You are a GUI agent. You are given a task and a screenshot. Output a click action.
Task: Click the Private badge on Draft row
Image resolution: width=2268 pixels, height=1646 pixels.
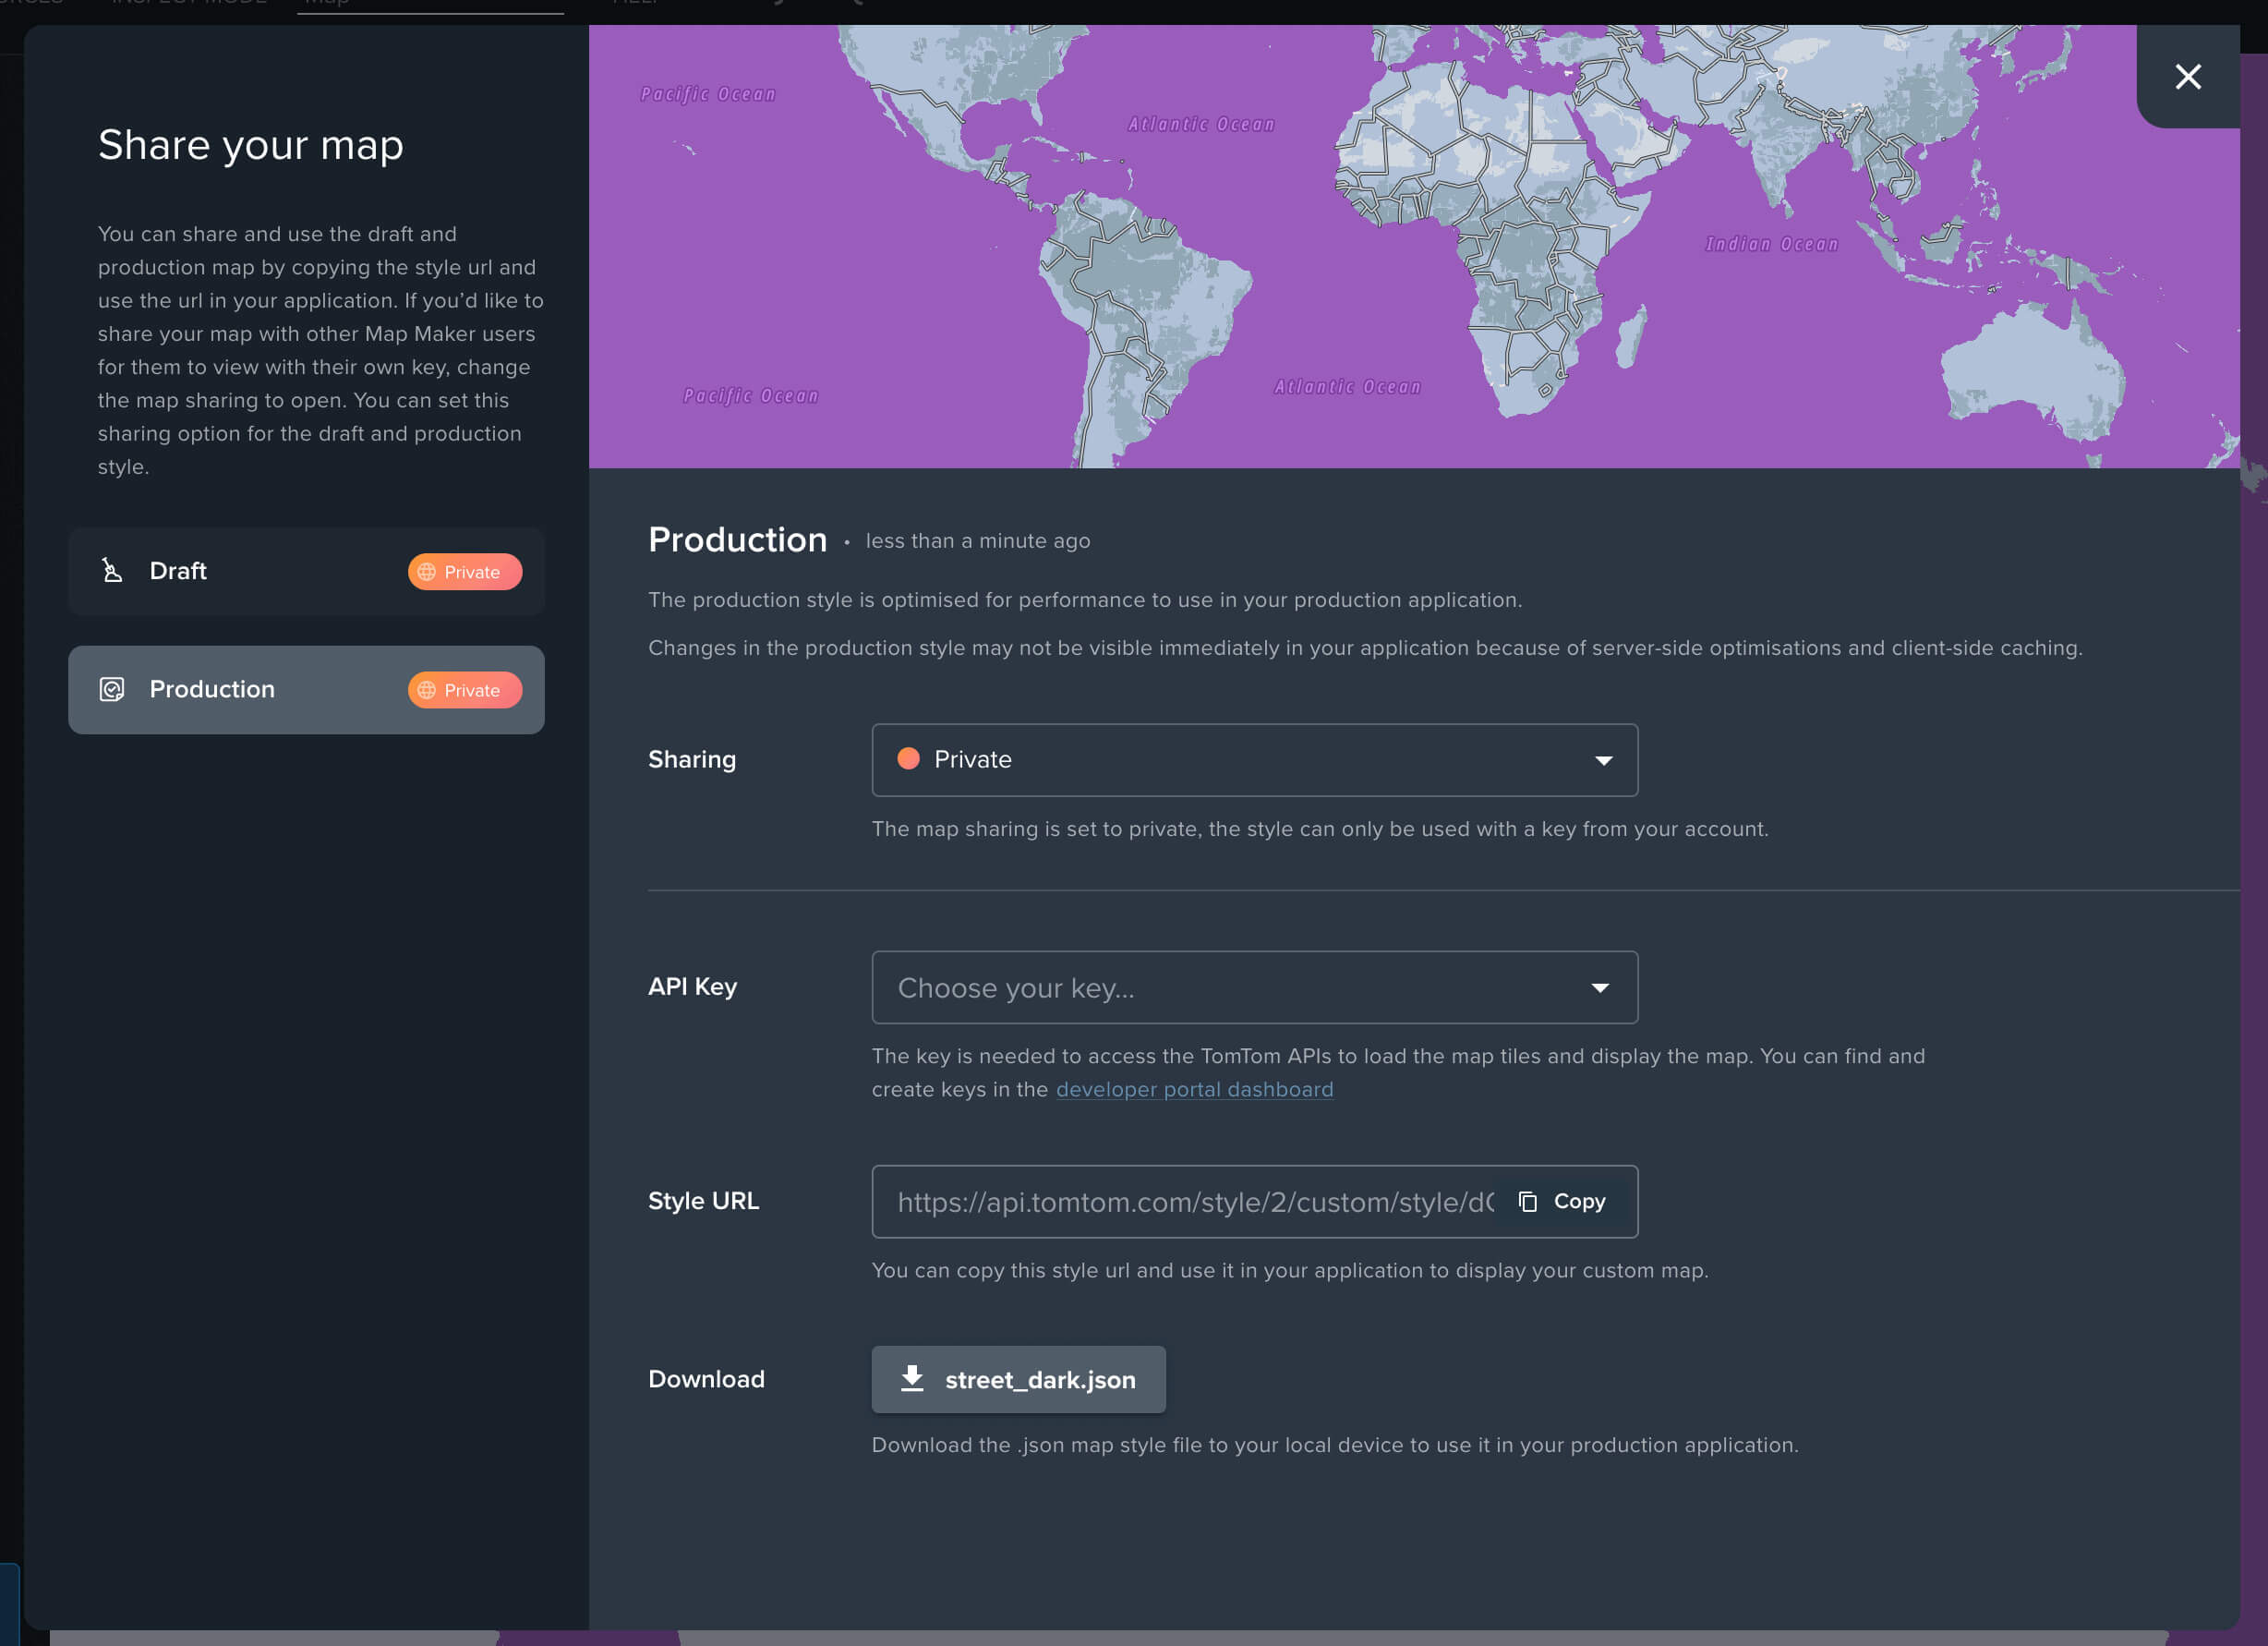tap(464, 572)
